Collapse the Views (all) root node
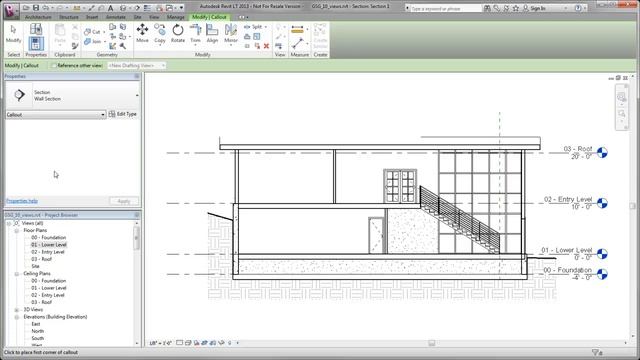The height and width of the screenshot is (360, 640). pos(9,223)
